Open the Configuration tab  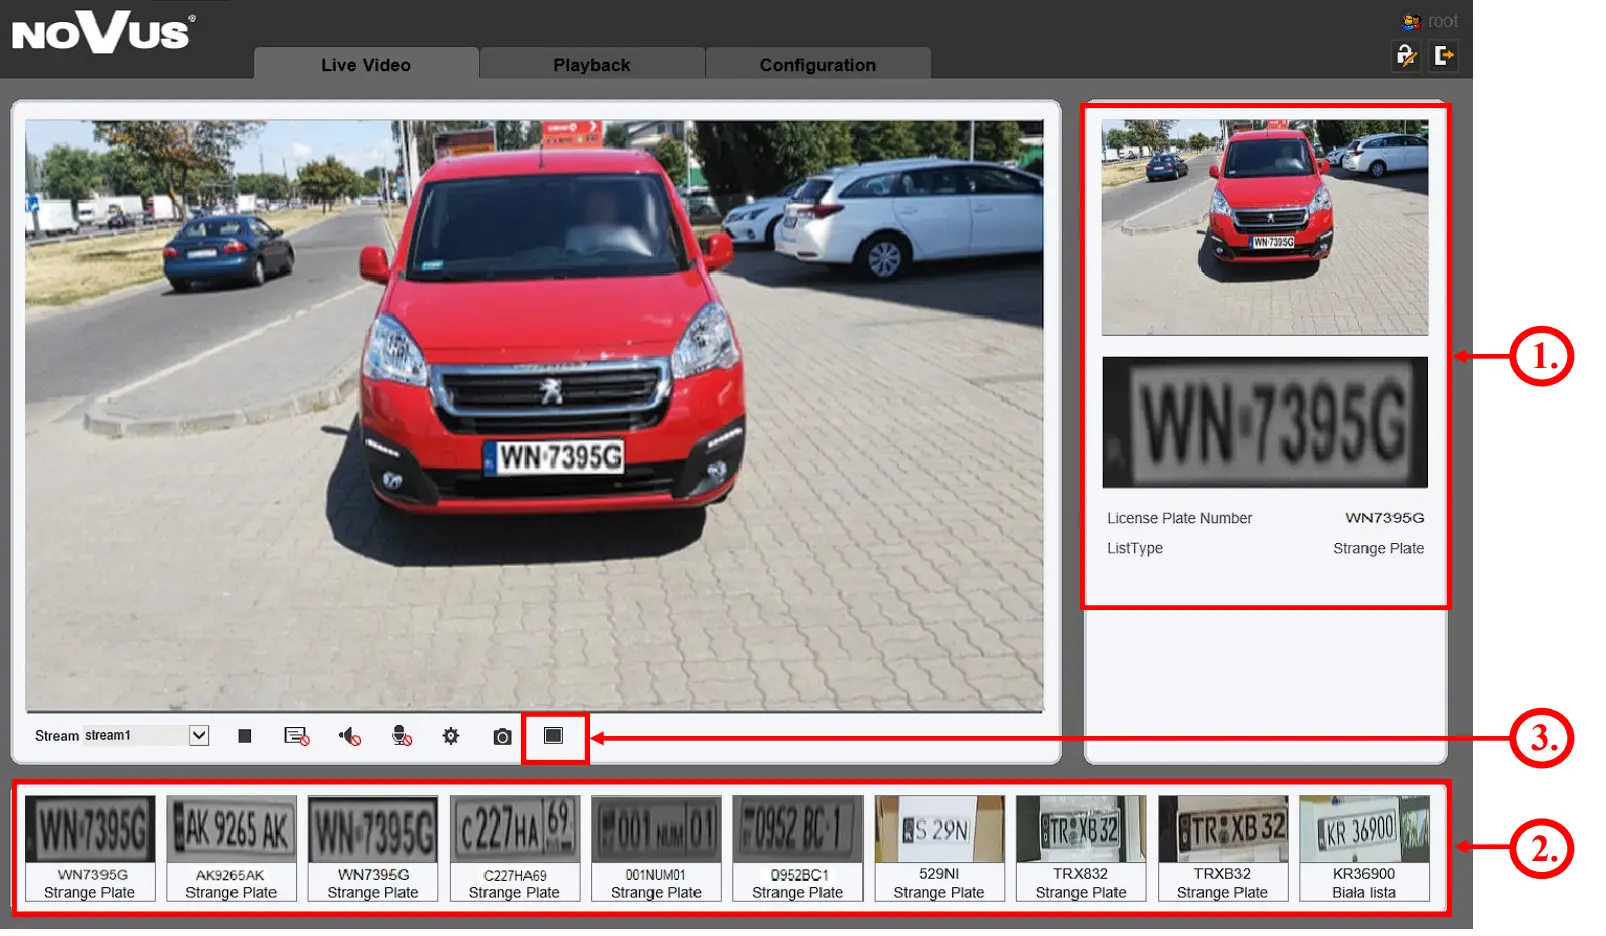tap(817, 65)
